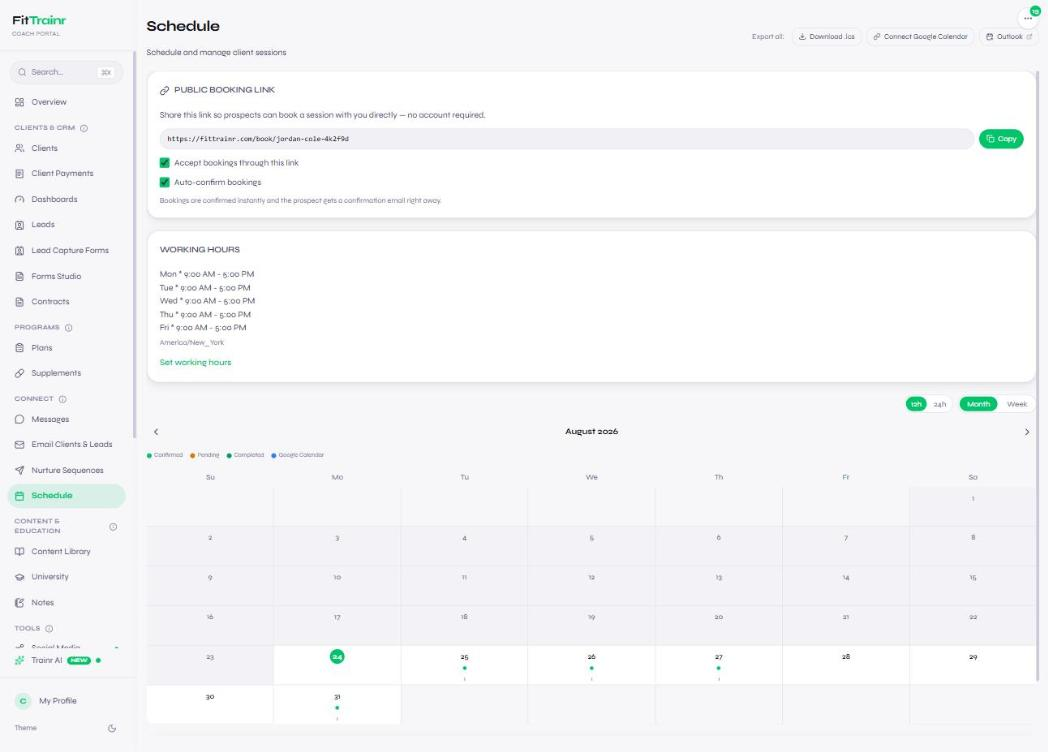Uncheck Auto-confirm bookings
1048x752 pixels.
click(164, 182)
